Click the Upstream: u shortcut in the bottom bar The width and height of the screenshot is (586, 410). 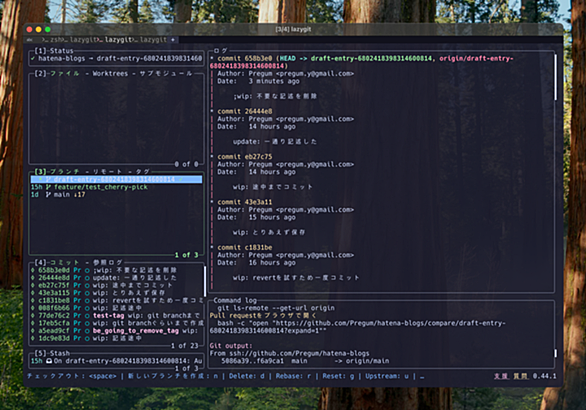tap(387, 376)
